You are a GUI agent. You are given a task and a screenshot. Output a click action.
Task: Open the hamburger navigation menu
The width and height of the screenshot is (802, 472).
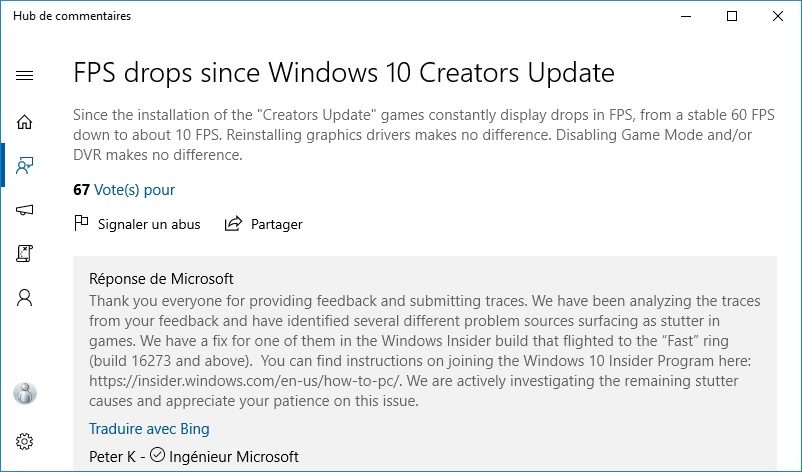25,76
